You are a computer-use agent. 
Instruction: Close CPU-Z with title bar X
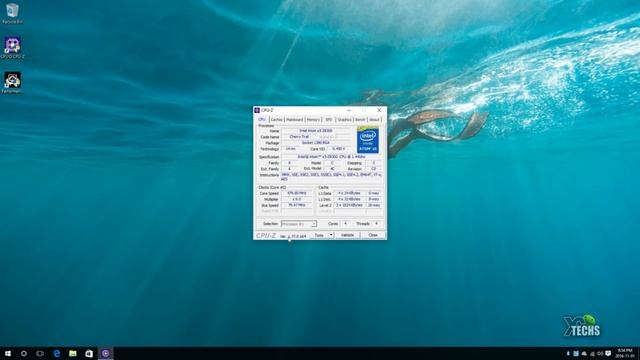(x=379, y=110)
